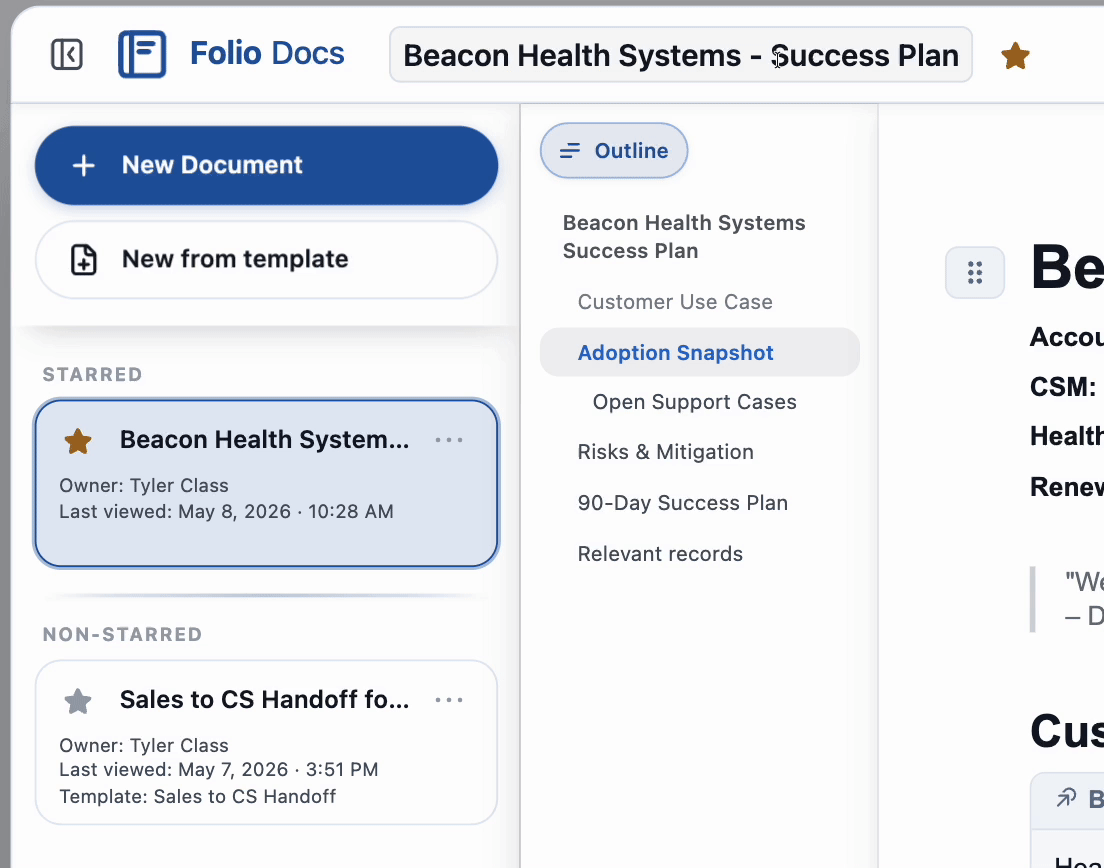Click 'Template: Sales to CS Handoff' text
Viewport: 1104px width, 868px height.
point(197,796)
